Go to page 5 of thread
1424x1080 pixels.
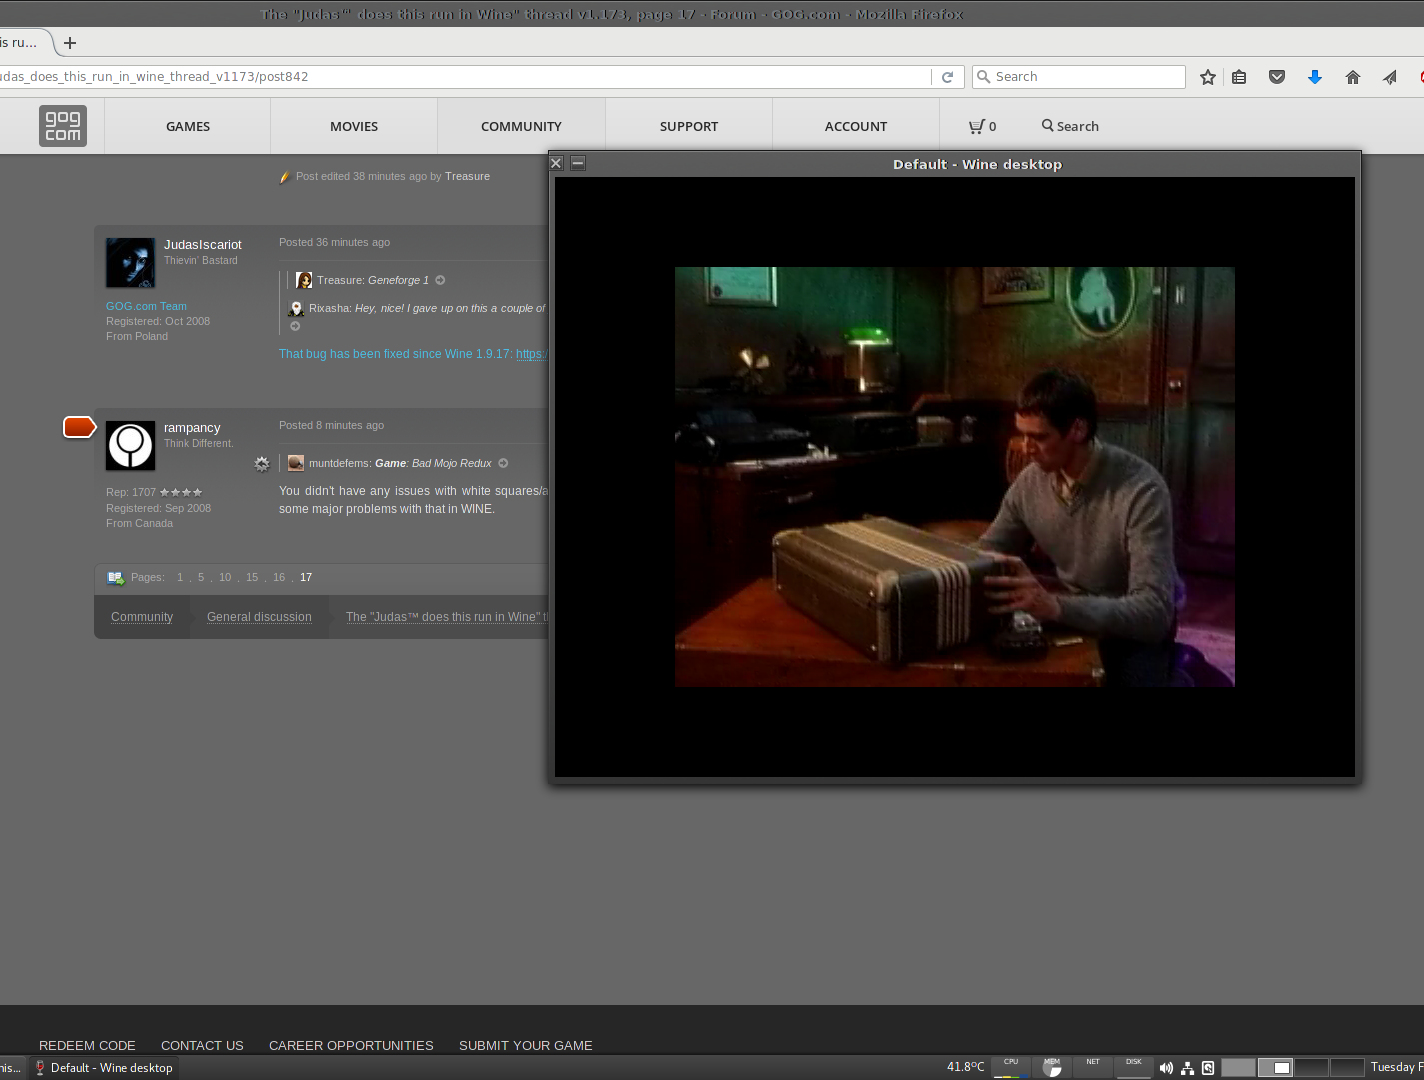click(x=201, y=578)
